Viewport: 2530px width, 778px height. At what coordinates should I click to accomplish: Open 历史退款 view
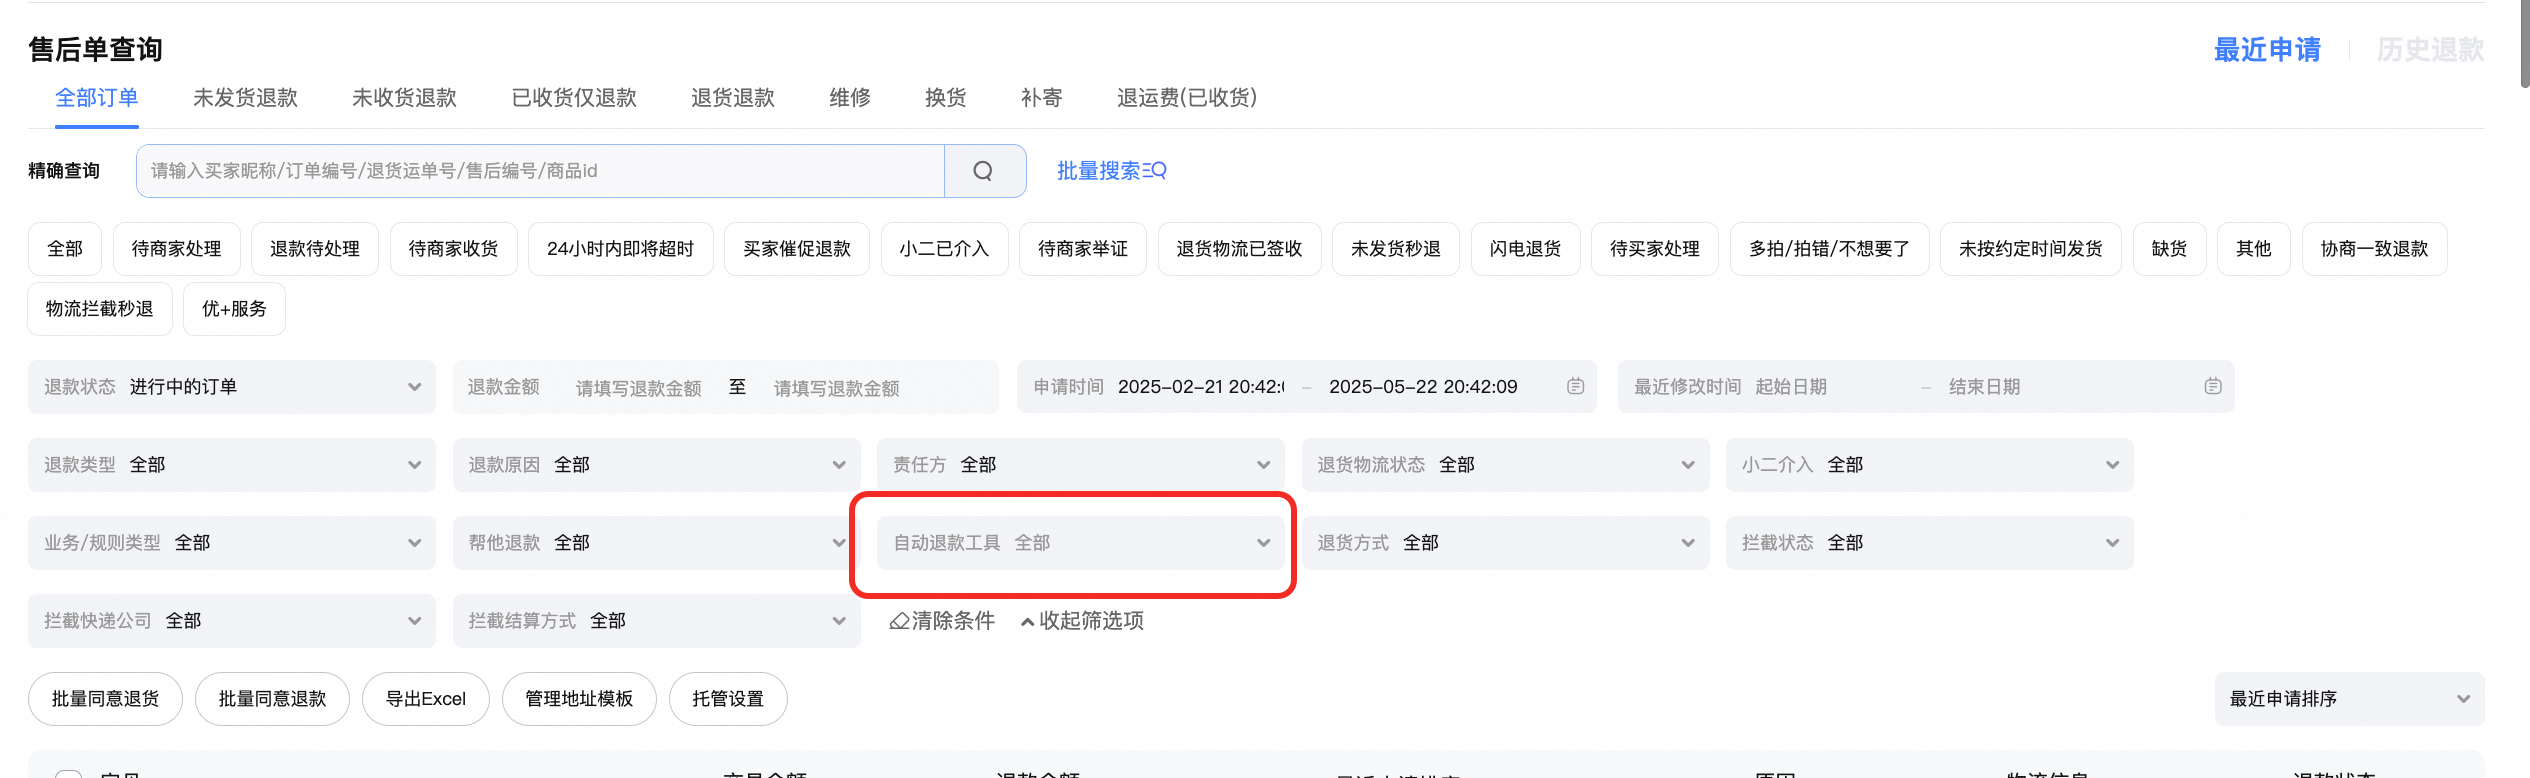pos(2430,50)
